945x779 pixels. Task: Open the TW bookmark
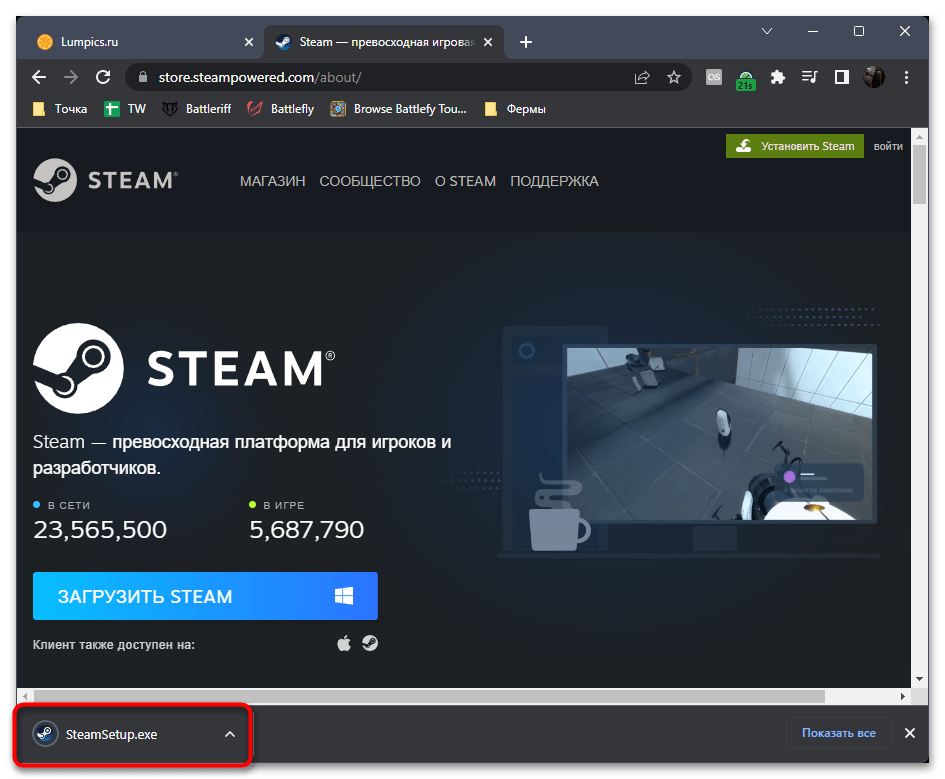125,109
